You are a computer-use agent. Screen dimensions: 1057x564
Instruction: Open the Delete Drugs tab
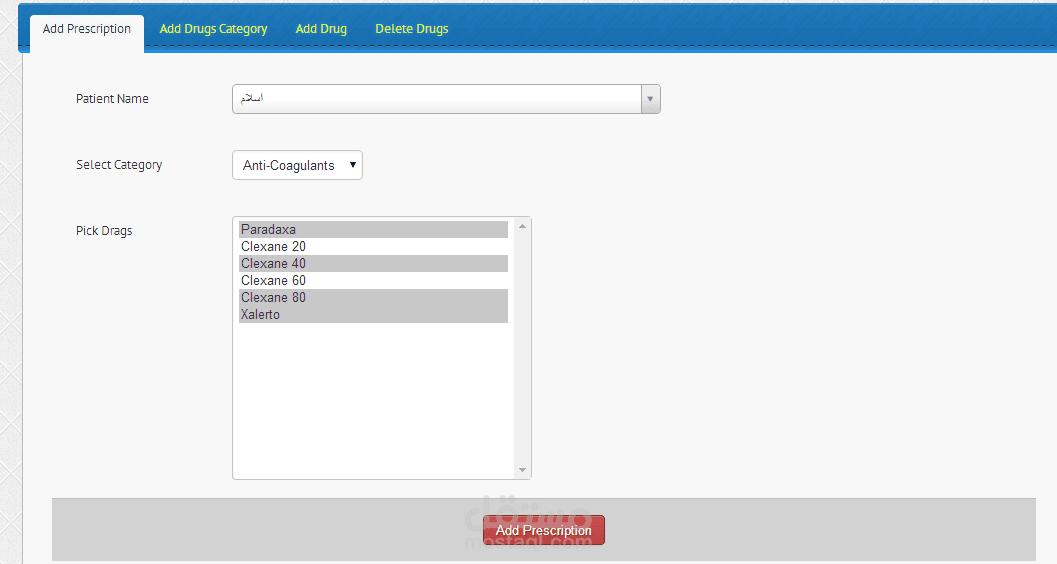pos(411,29)
